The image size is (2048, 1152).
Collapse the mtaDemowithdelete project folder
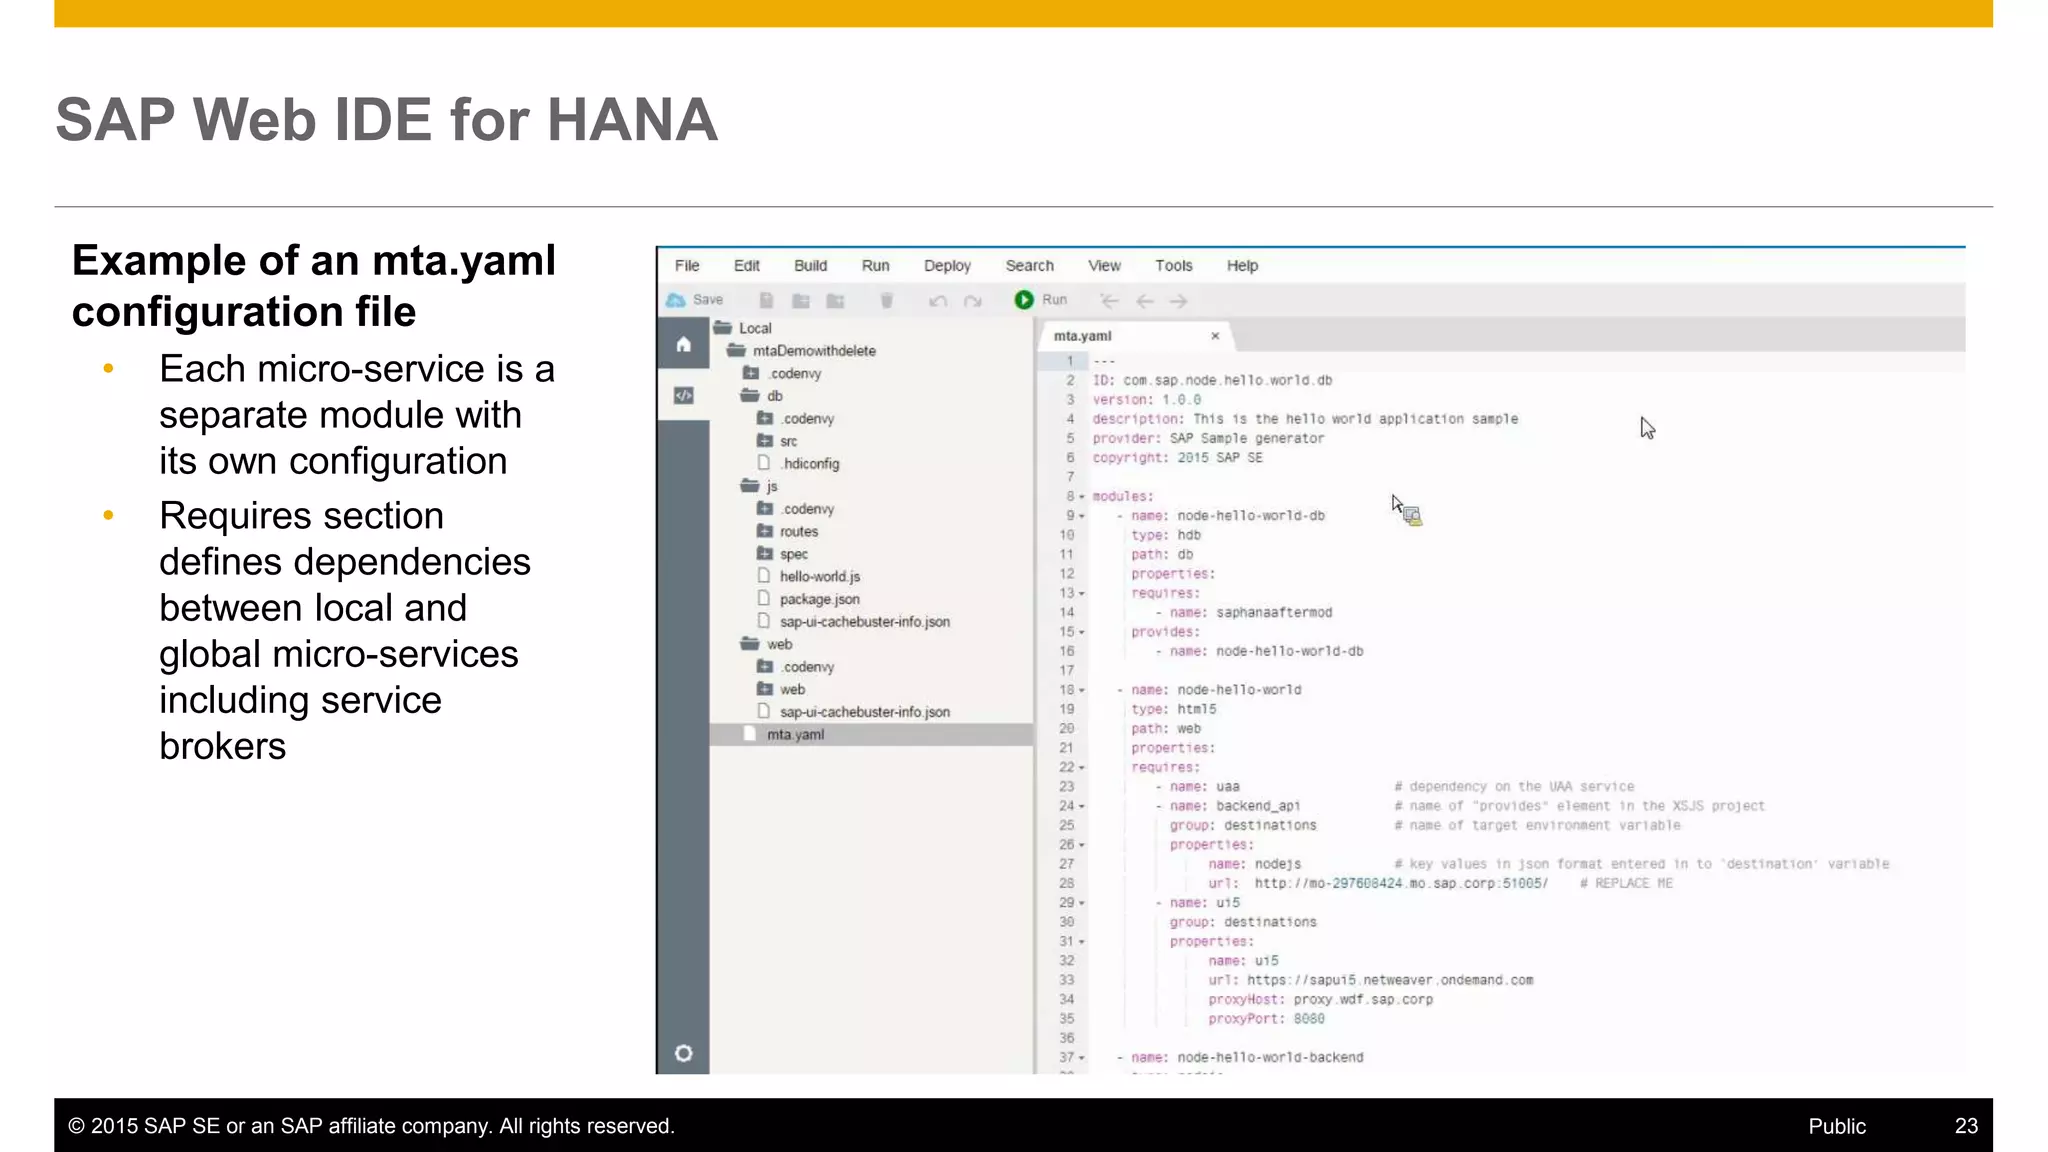pos(737,351)
